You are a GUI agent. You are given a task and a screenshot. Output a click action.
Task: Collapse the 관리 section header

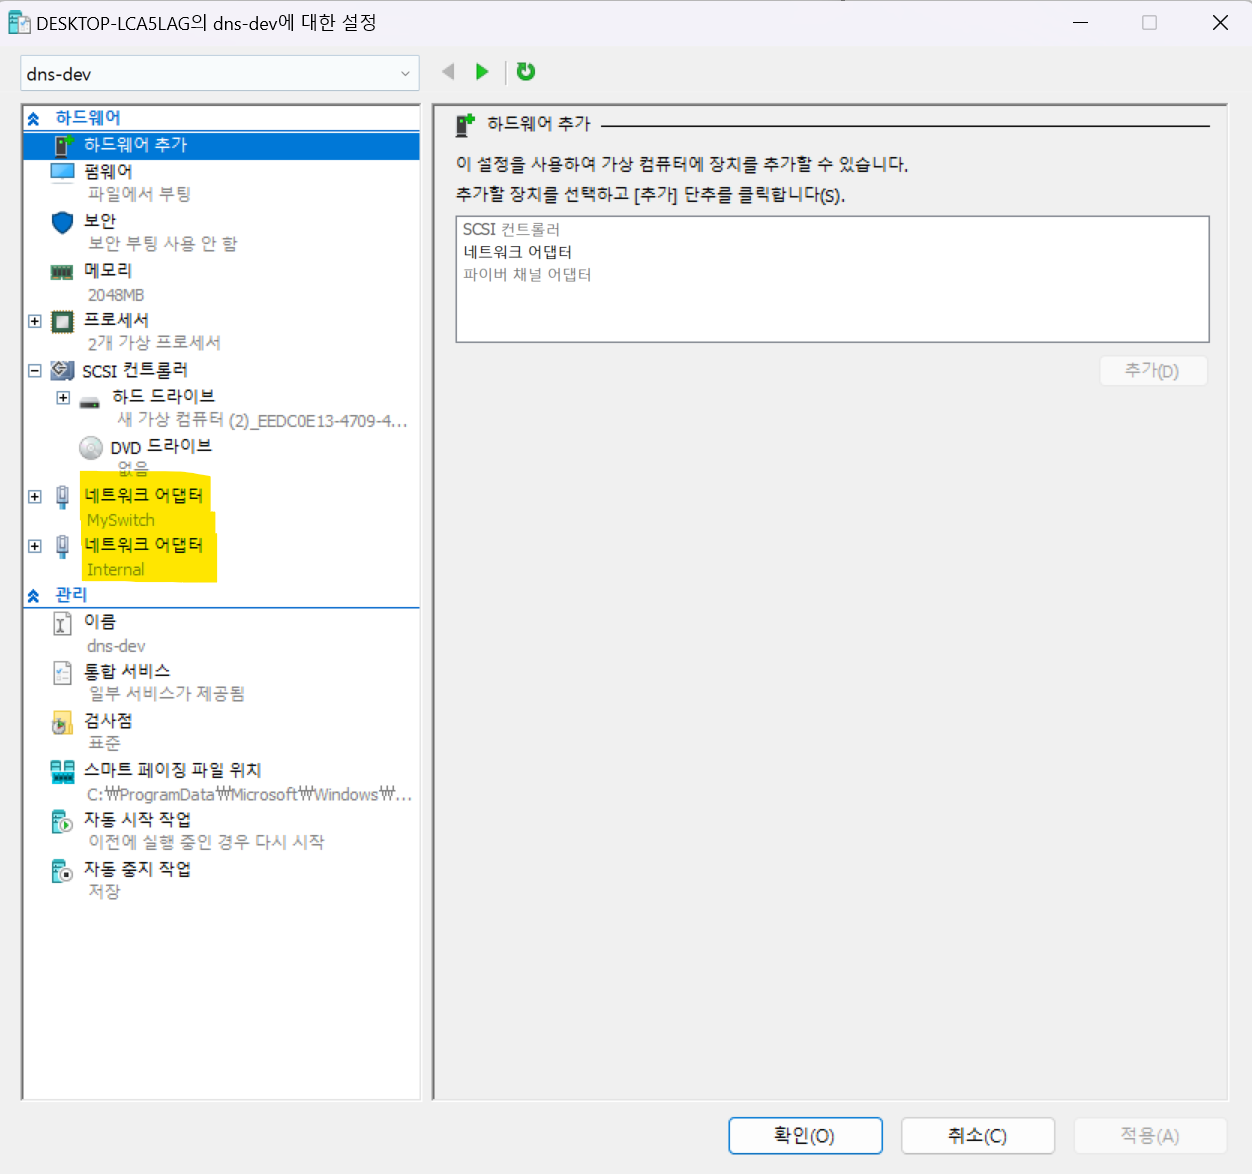34,595
